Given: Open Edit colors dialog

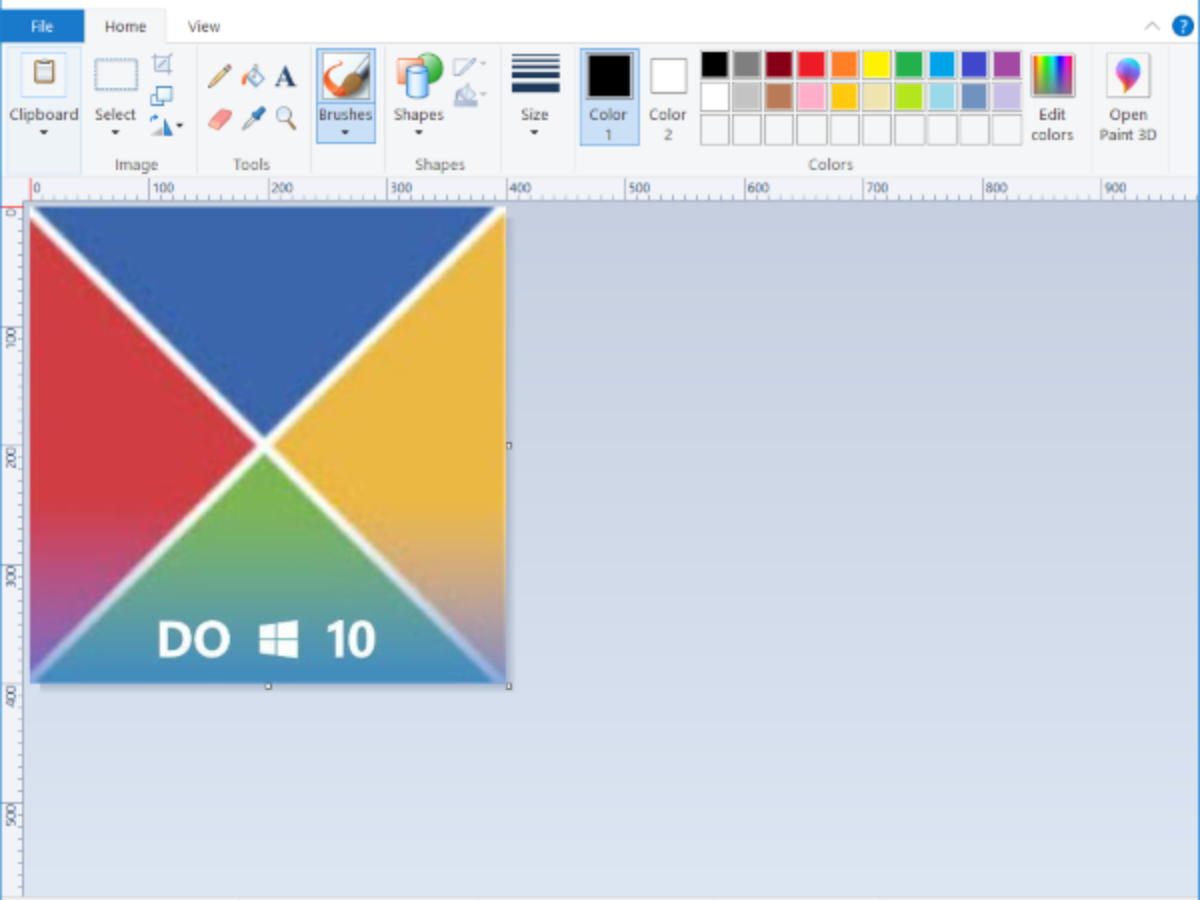Looking at the screenshot, I should (1052, 98).
